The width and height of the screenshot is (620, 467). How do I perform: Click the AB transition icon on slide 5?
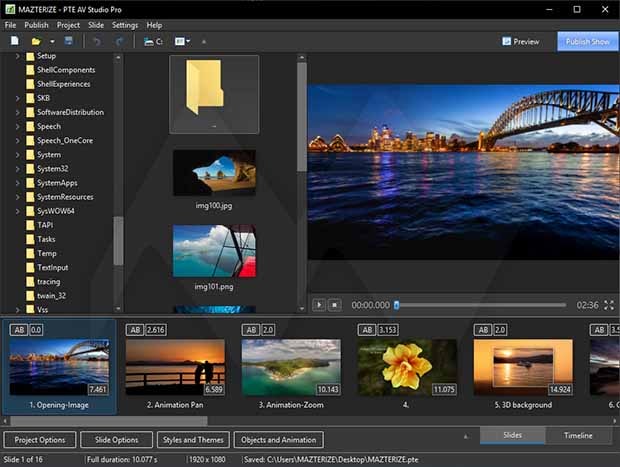(x=483, y=330)
